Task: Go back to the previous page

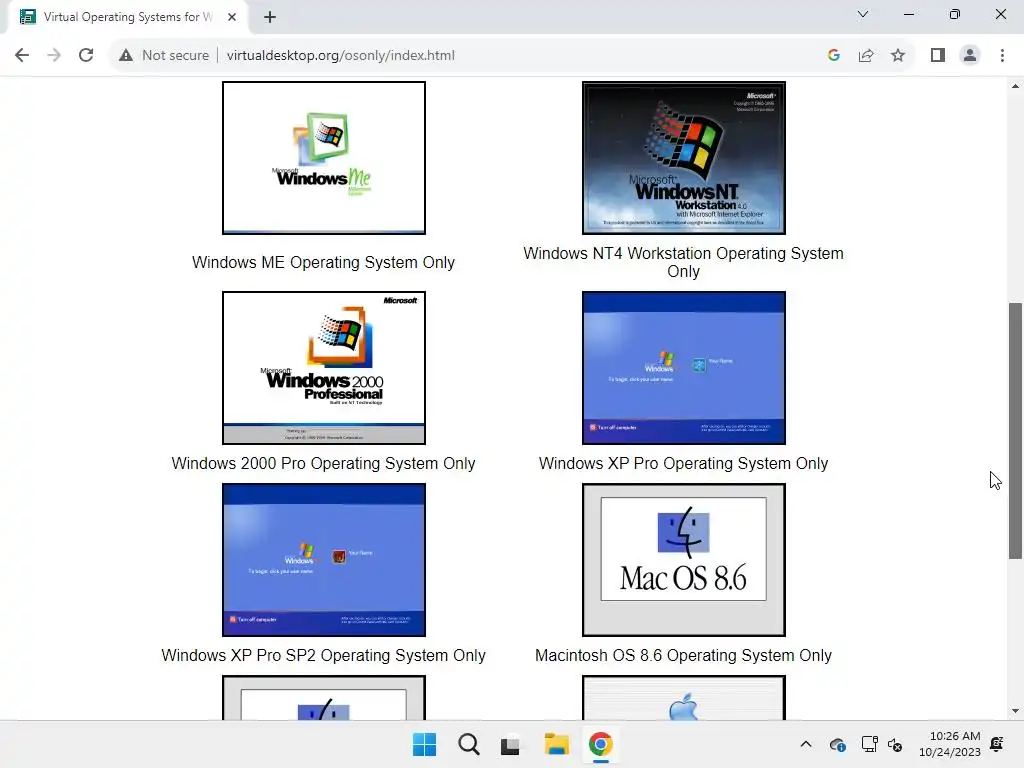Action: pos(22,56)
